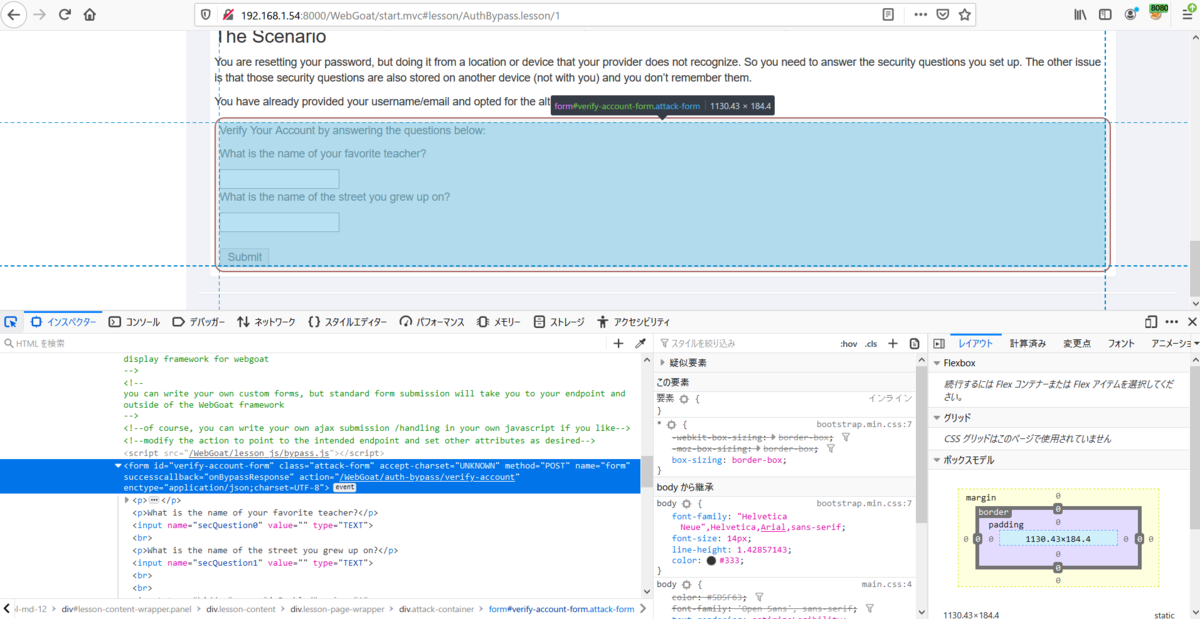Click the Submit button in the form
The width and height of the screenshot is (1200, 619).
pyautogui.click(x=244, y=257)
